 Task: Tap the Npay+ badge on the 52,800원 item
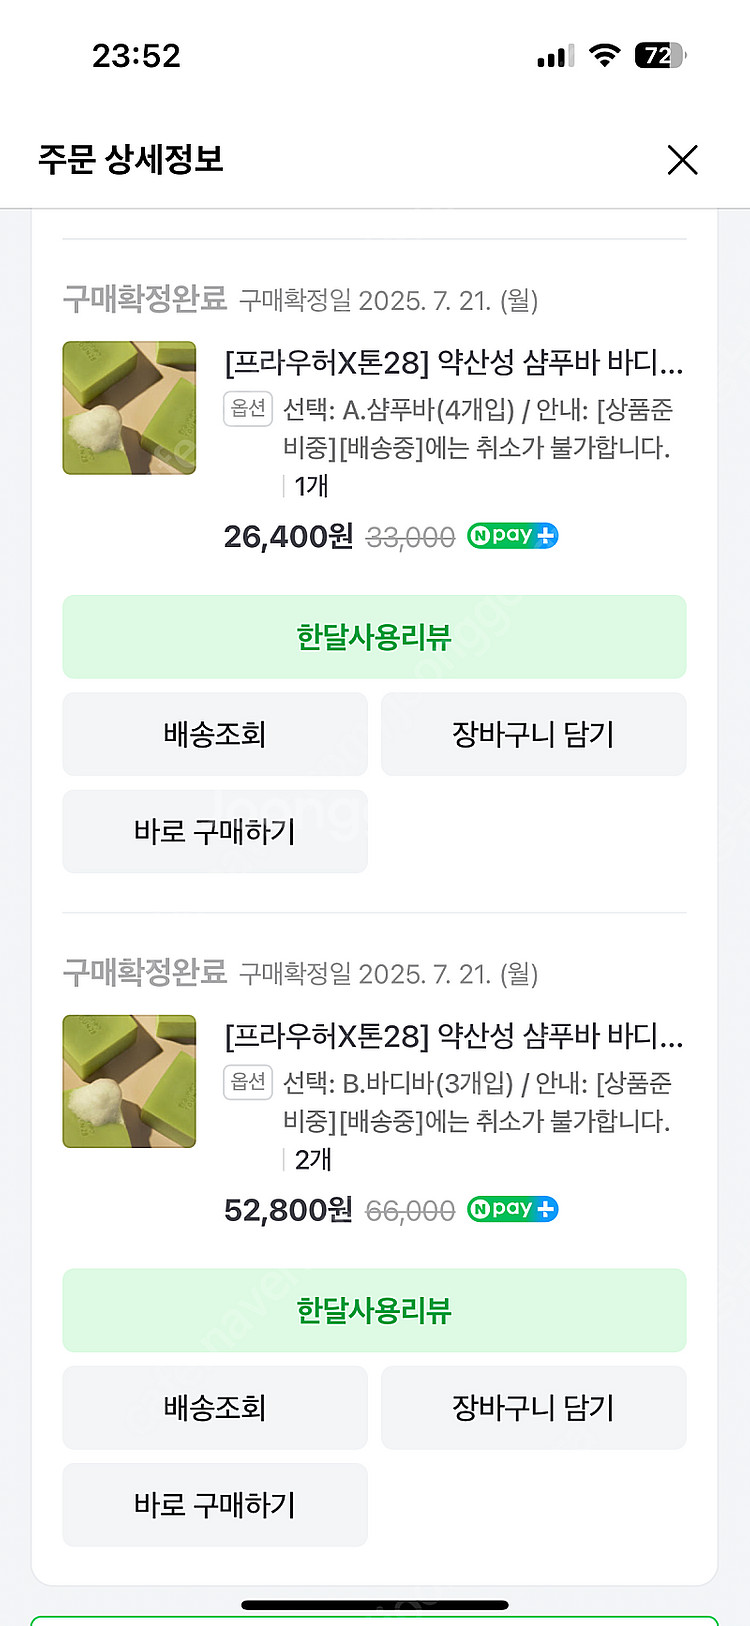[x=512, y=1209]
